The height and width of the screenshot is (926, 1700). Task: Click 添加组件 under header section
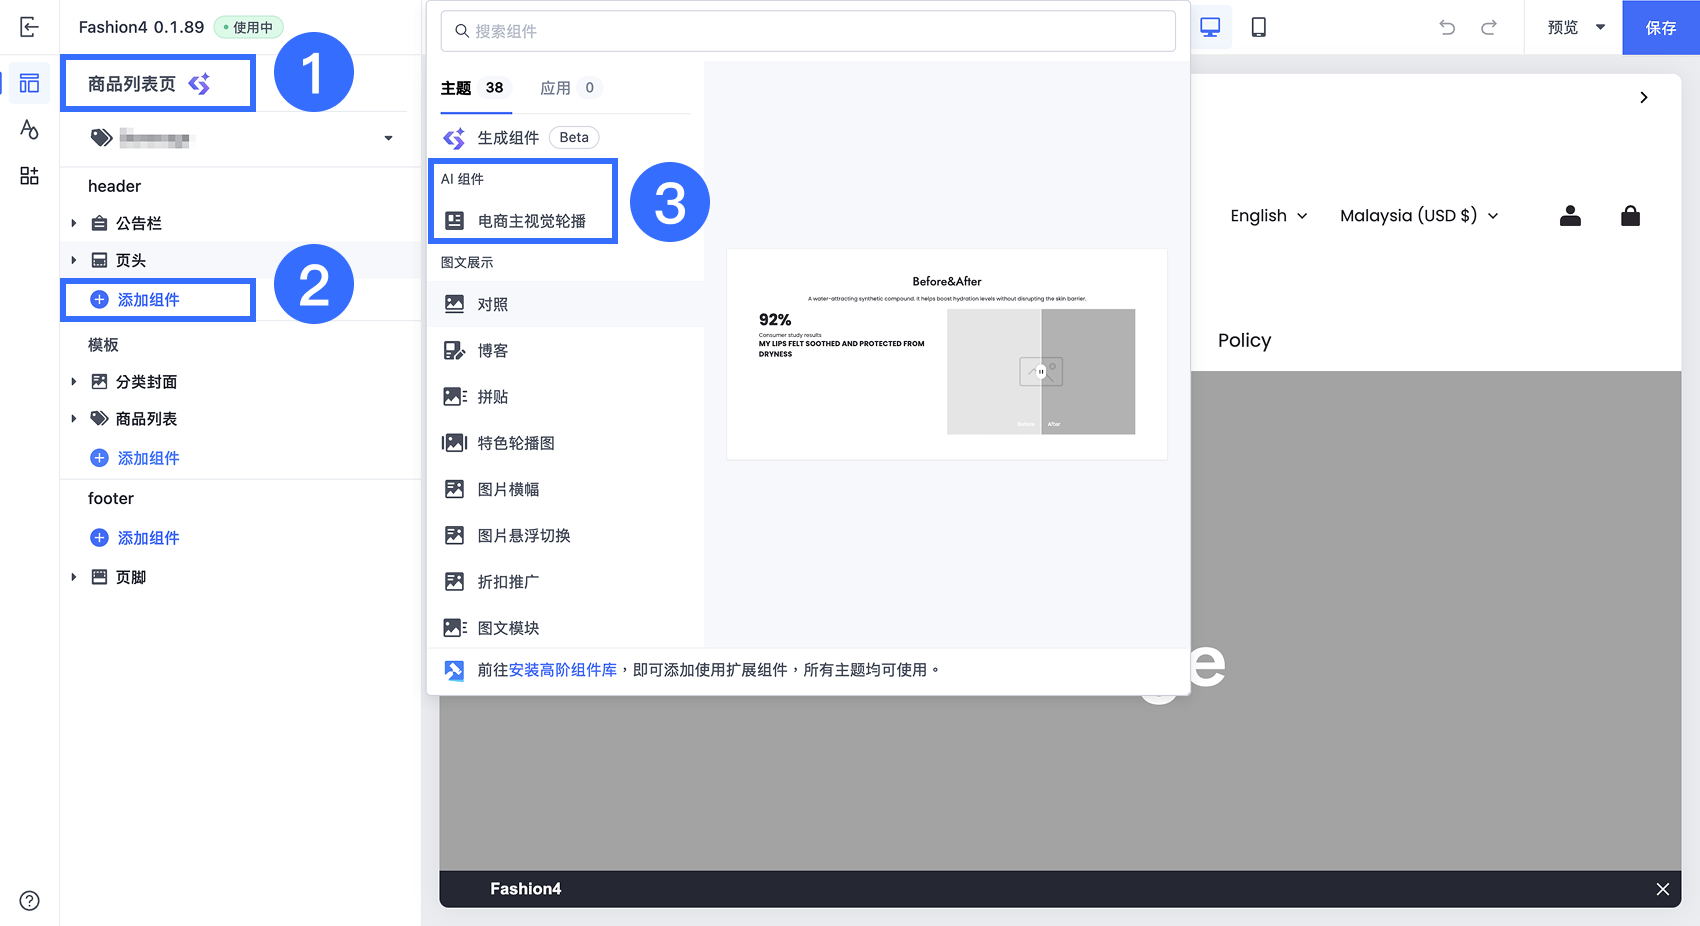[136, 300]
